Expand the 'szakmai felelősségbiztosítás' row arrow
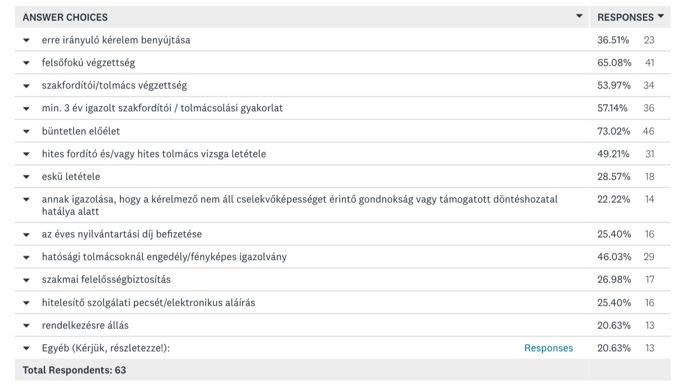Image resolution: width=692 pixels, height=384 pixels. point(26,280)
